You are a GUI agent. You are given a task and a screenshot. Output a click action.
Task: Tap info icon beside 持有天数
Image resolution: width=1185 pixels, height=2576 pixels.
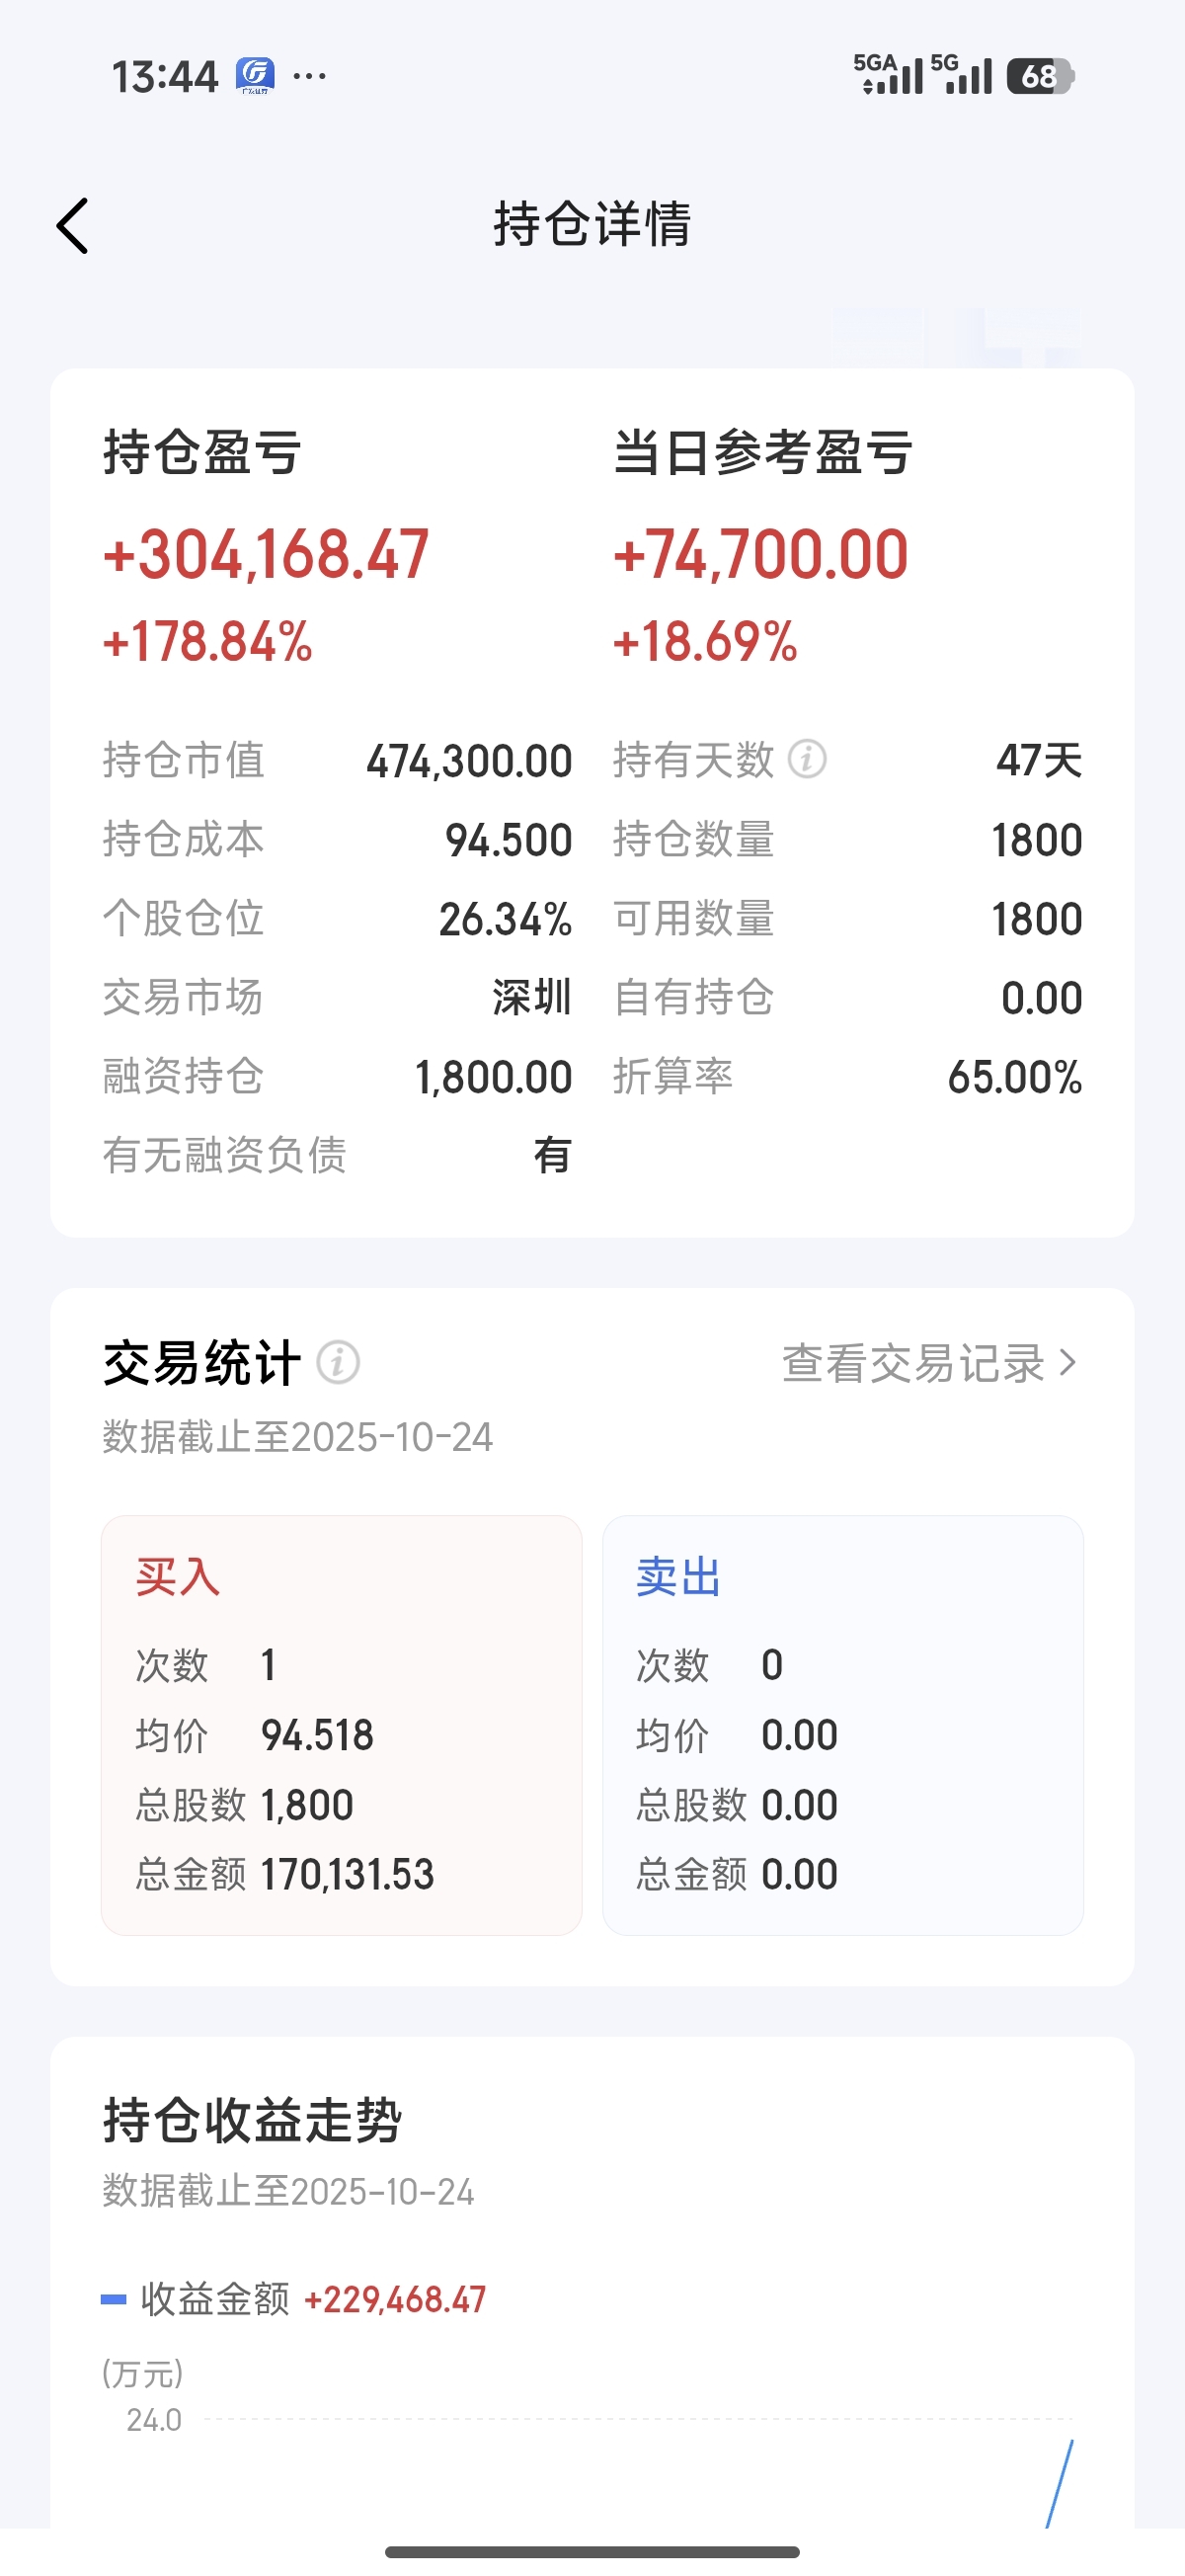click(807, 759)
